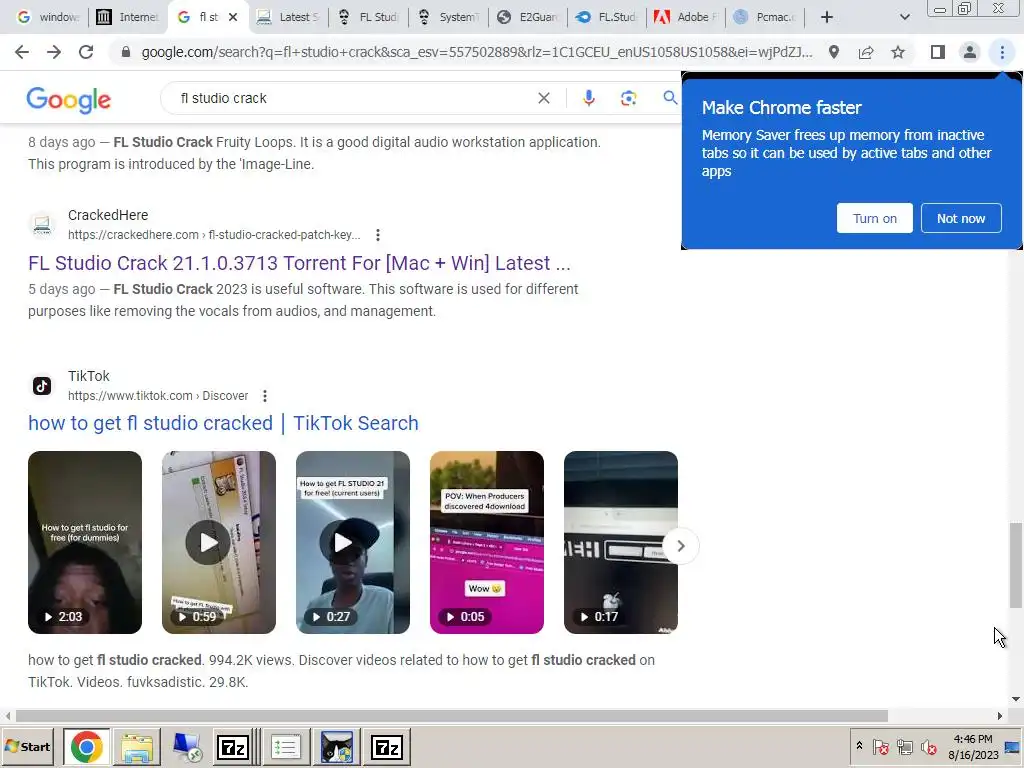Switch to the Pcmac tab
The width and height of the screenshot is (1024, 768).
766,17
